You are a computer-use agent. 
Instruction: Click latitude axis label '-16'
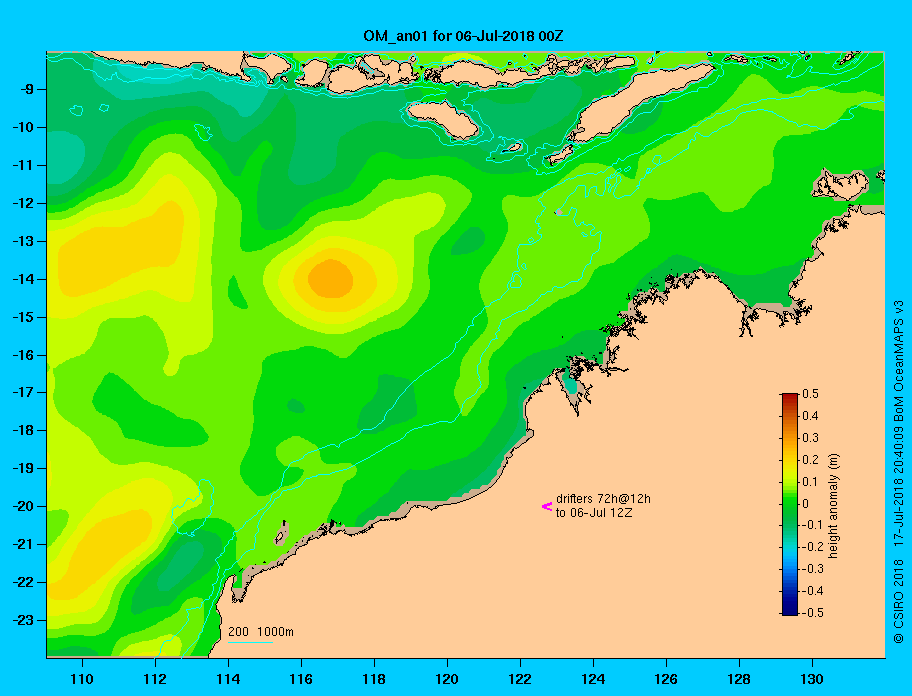[x=24, y=355]
